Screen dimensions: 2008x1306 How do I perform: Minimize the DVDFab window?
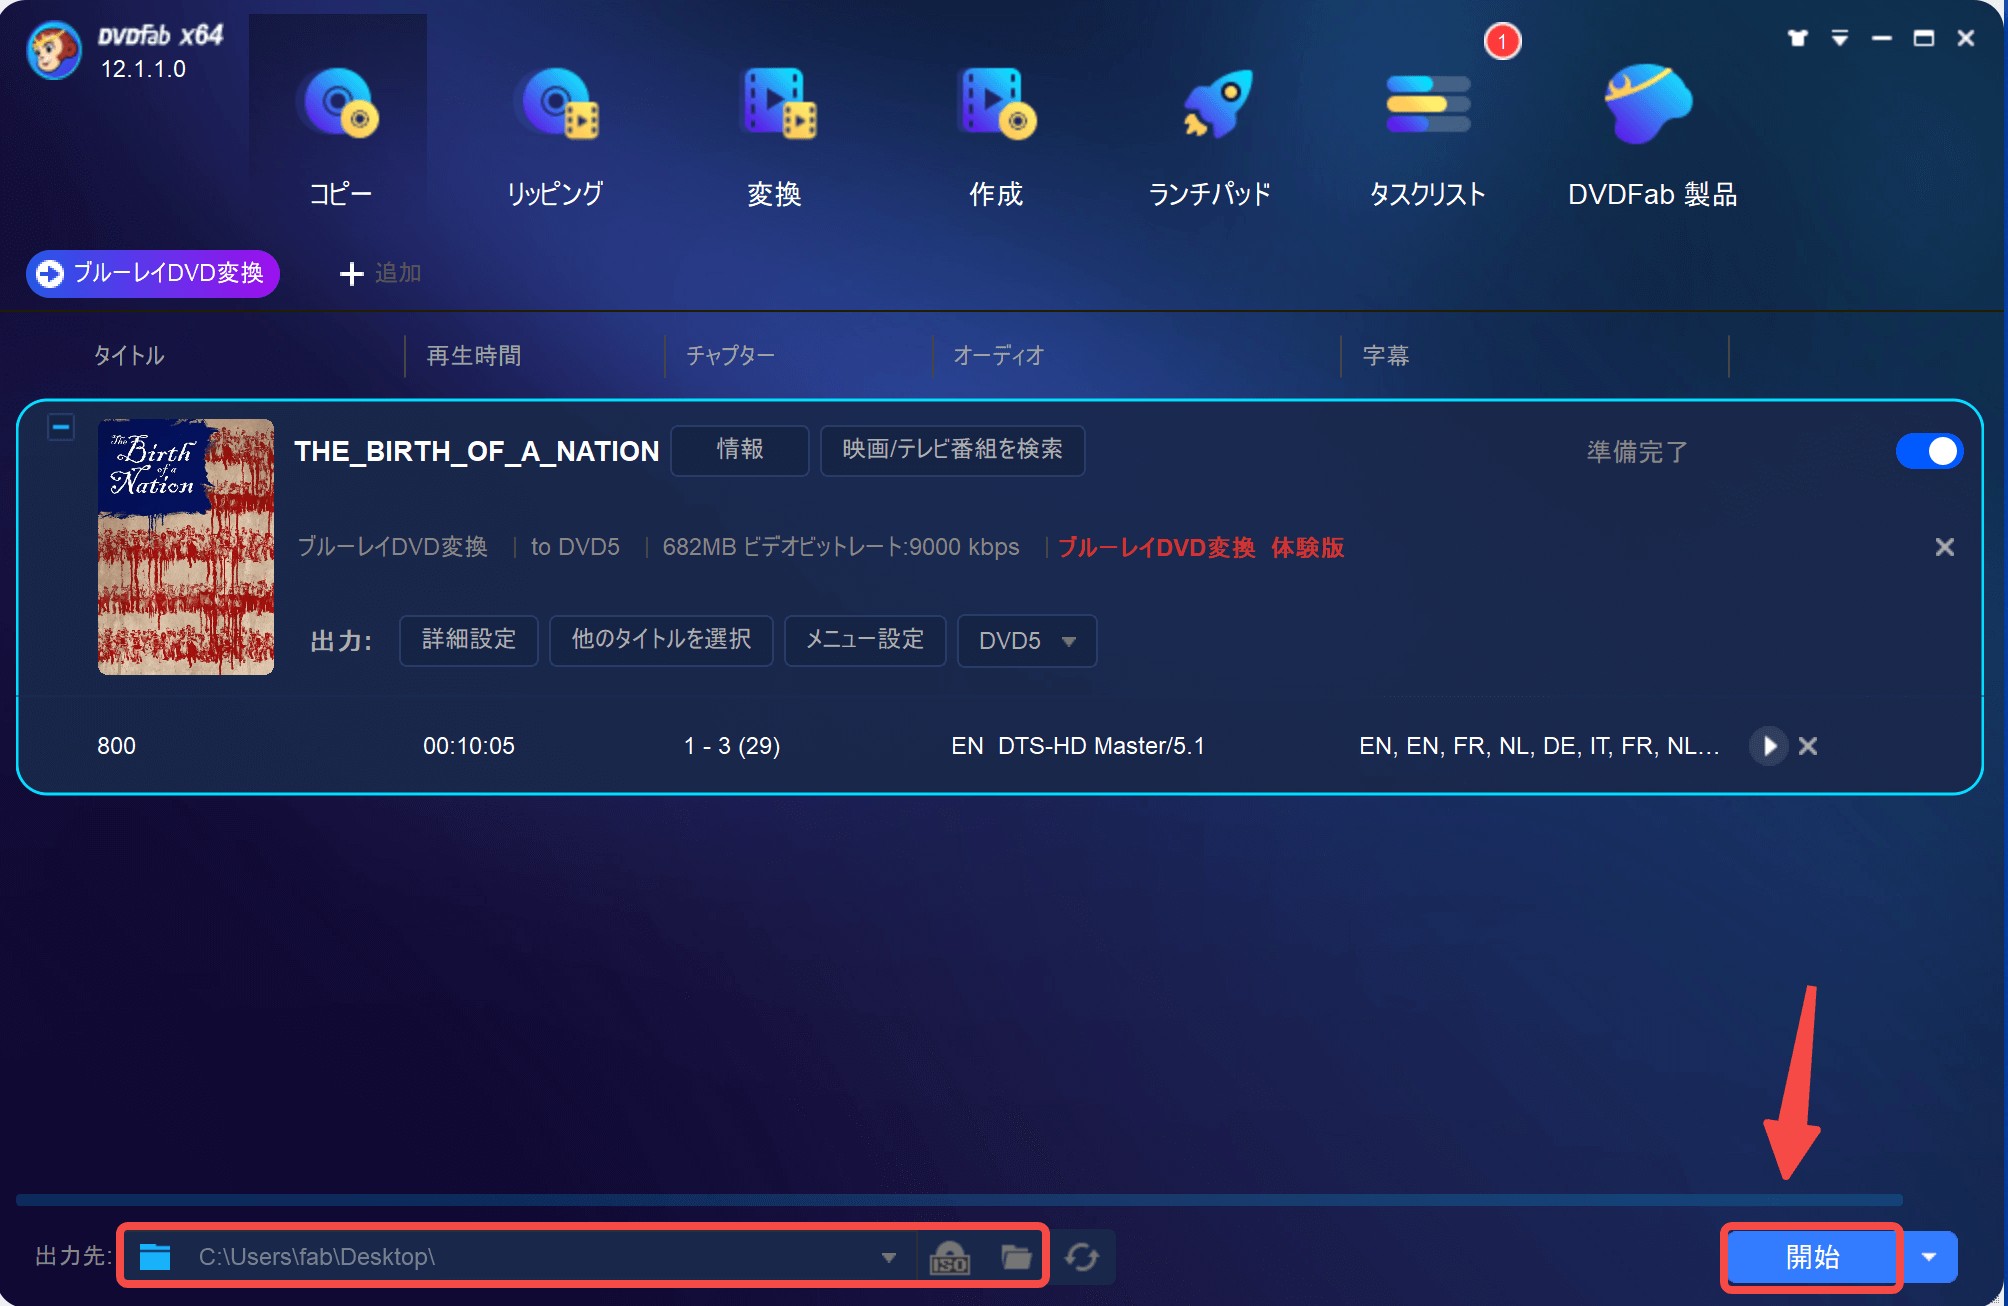click(1882, 38)
